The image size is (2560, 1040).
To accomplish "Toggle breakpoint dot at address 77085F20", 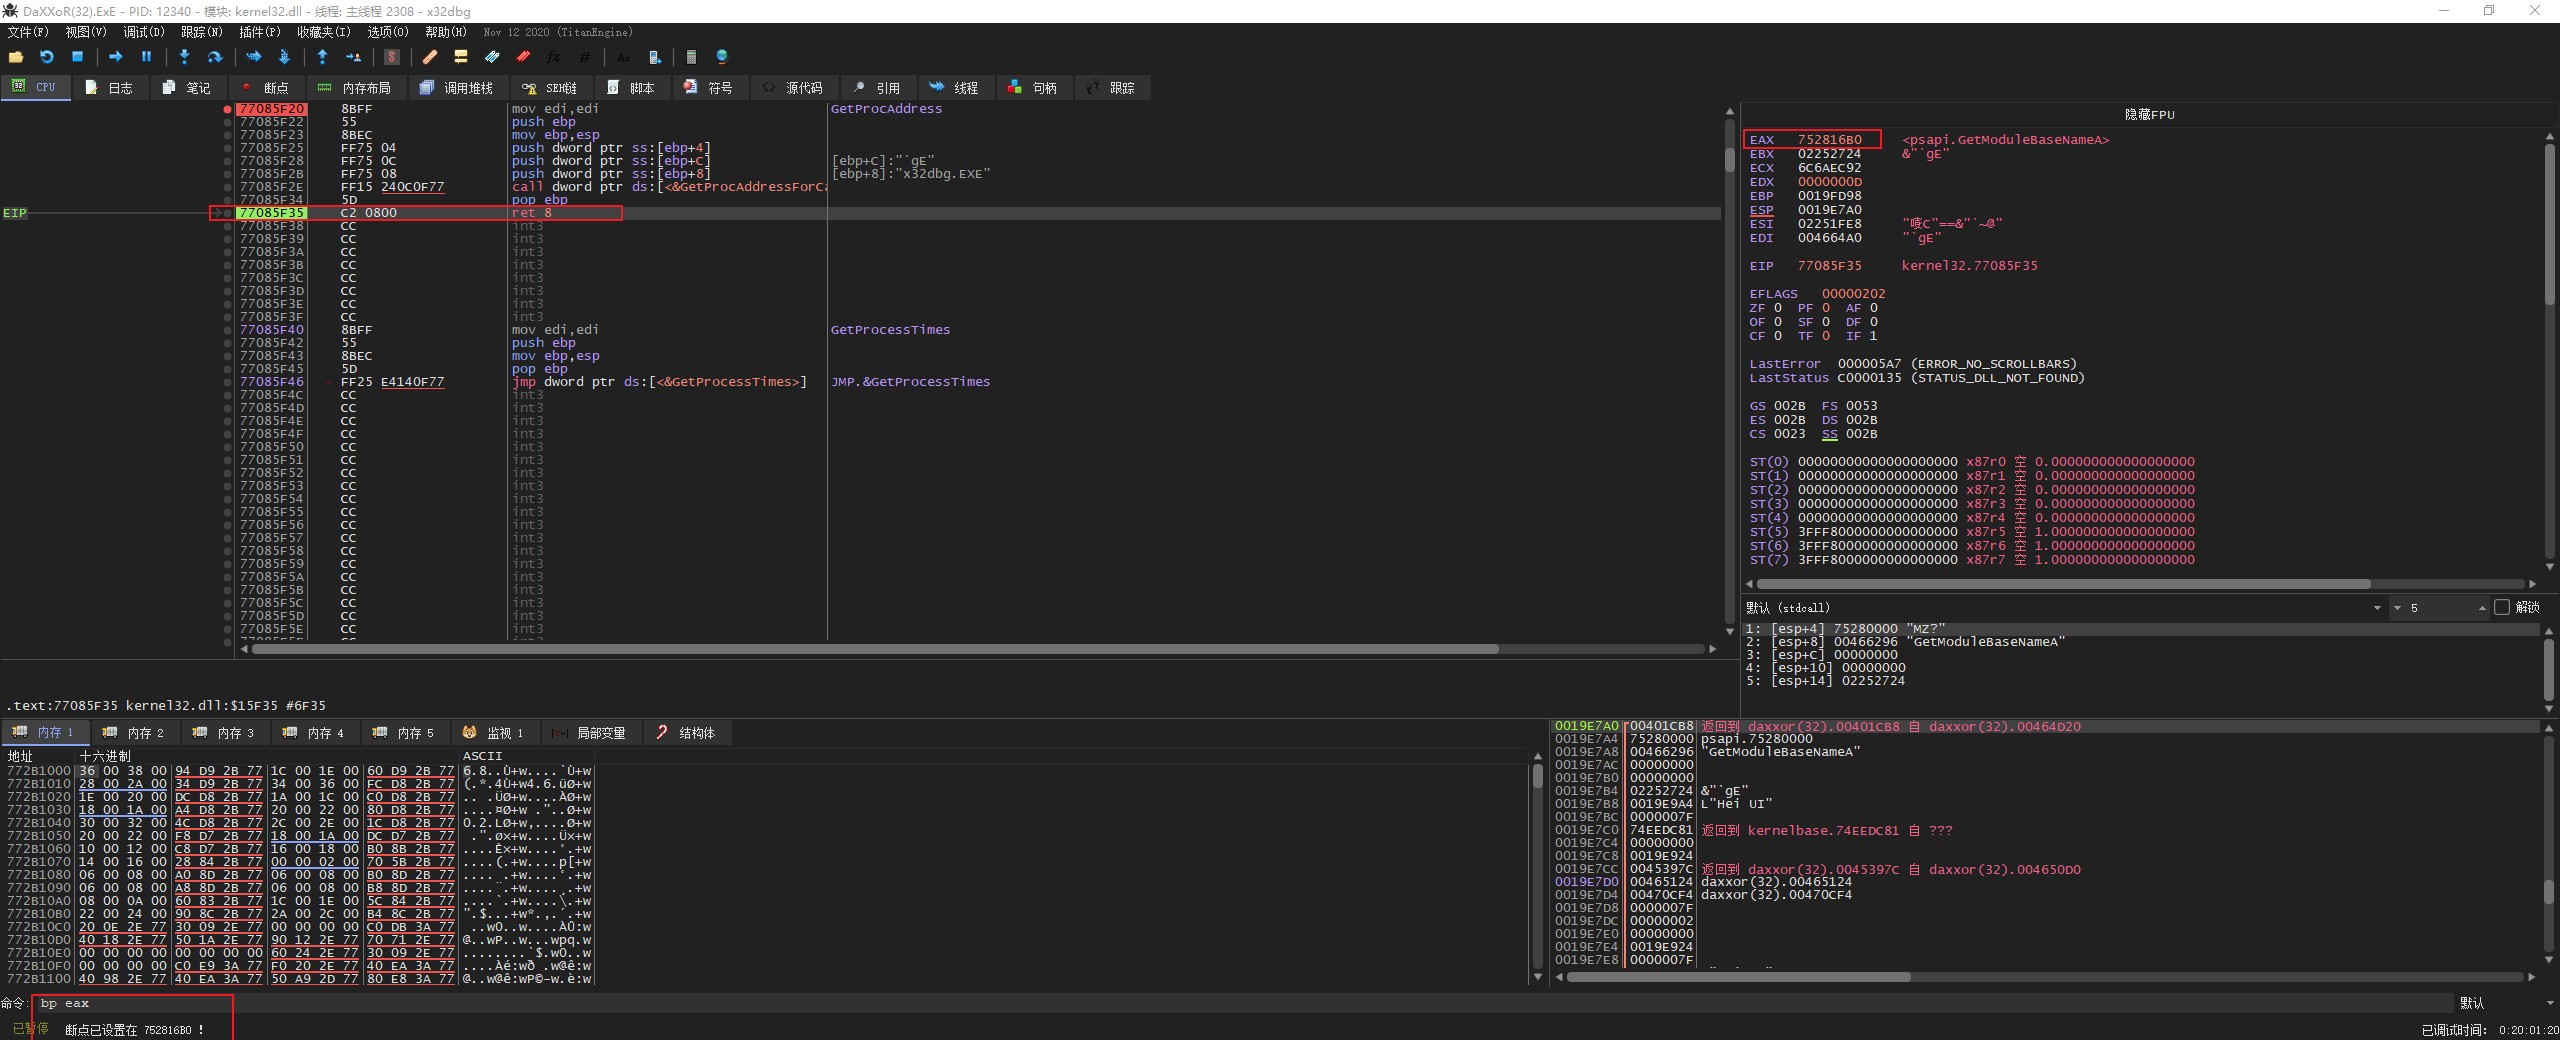I will (228, 109).
